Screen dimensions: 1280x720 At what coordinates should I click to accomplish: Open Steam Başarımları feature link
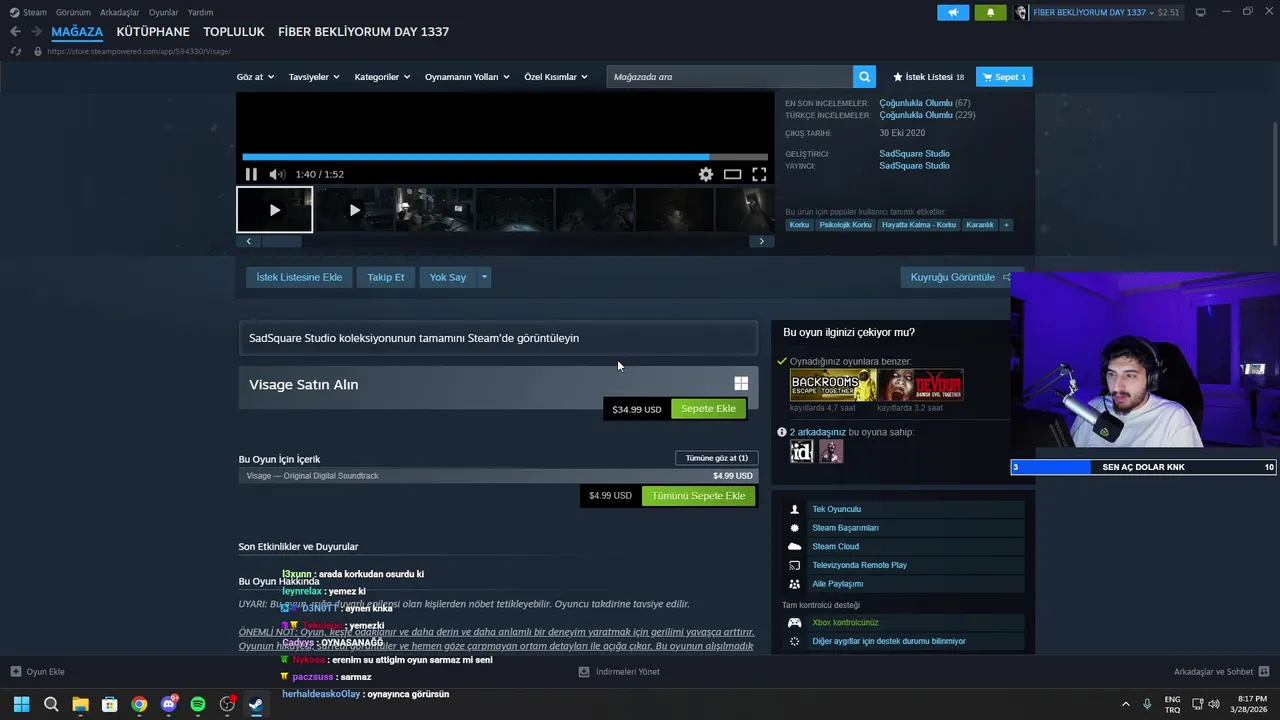click(x=845, y=528)
